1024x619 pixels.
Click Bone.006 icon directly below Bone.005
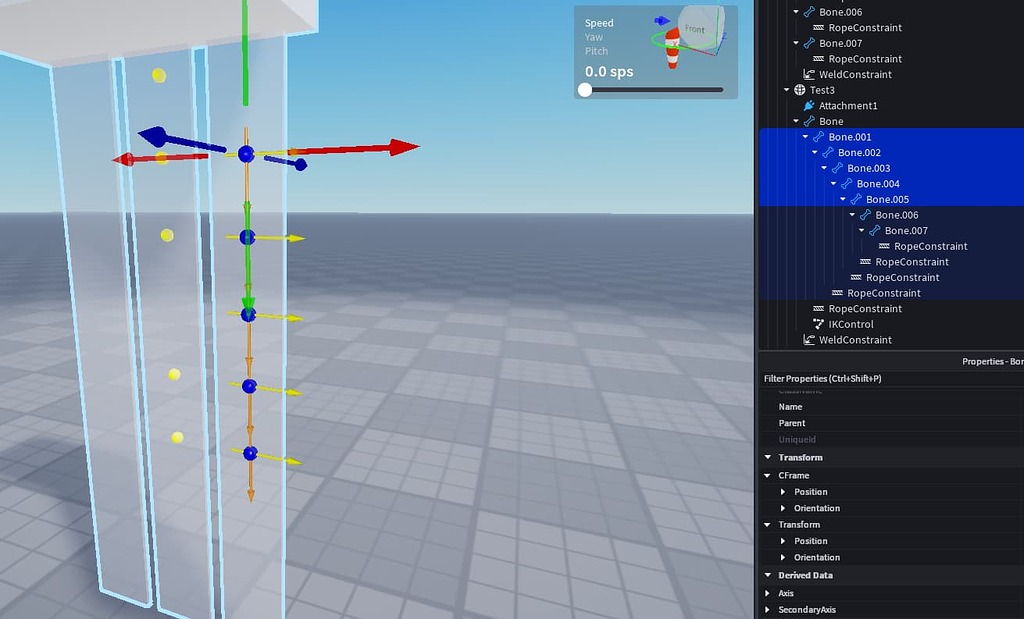865,215
